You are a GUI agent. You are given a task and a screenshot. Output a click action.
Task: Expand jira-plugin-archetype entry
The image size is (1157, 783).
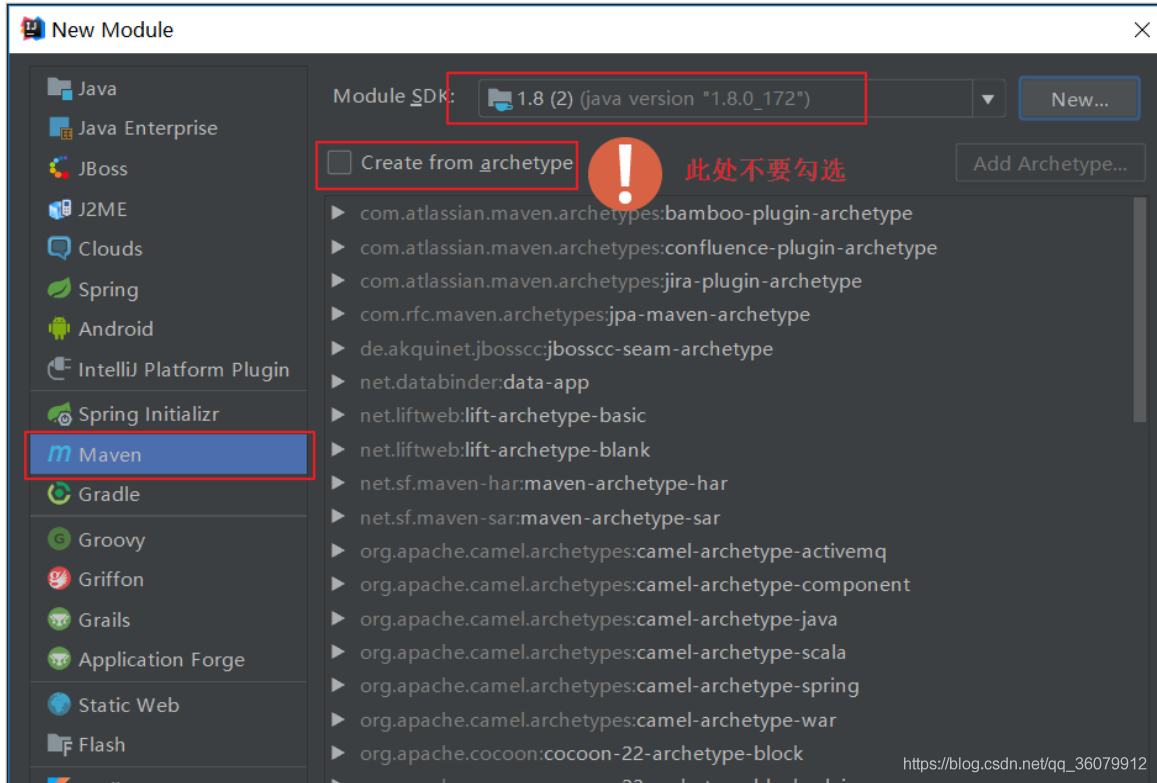tap(338, 280)
